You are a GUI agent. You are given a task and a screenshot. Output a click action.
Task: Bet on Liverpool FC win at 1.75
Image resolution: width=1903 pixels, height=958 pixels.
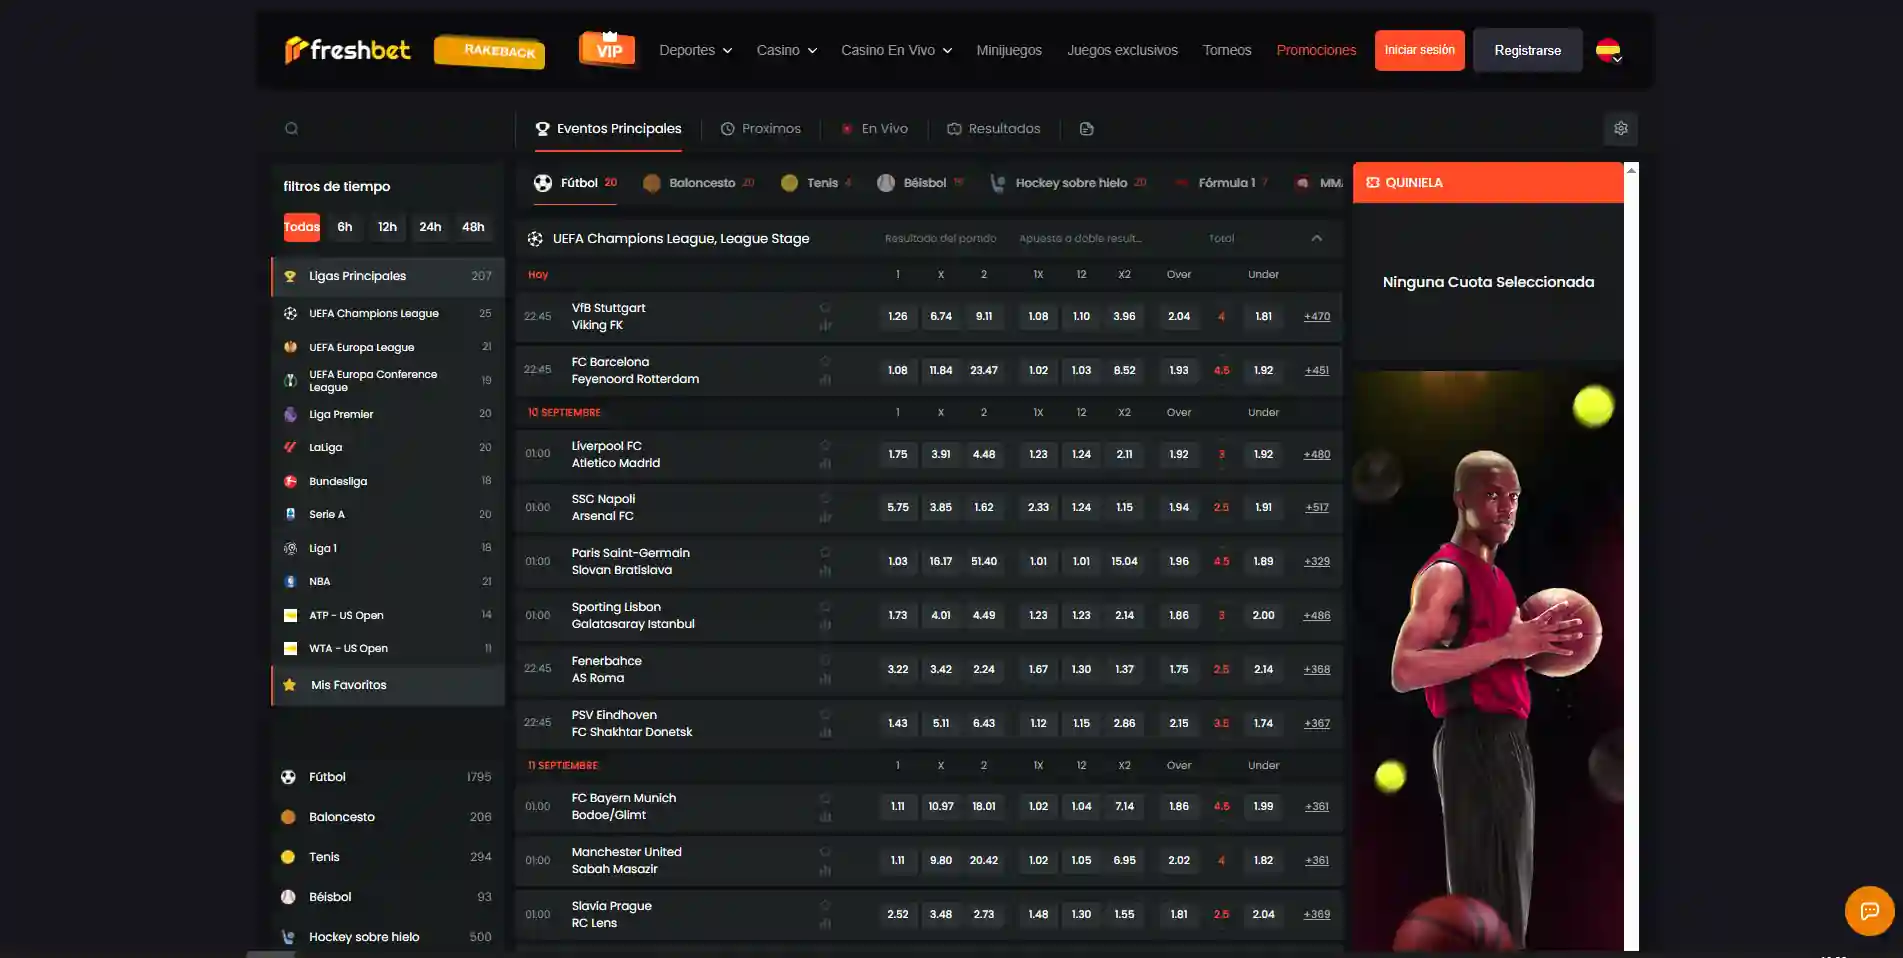[x=898, y=454]
